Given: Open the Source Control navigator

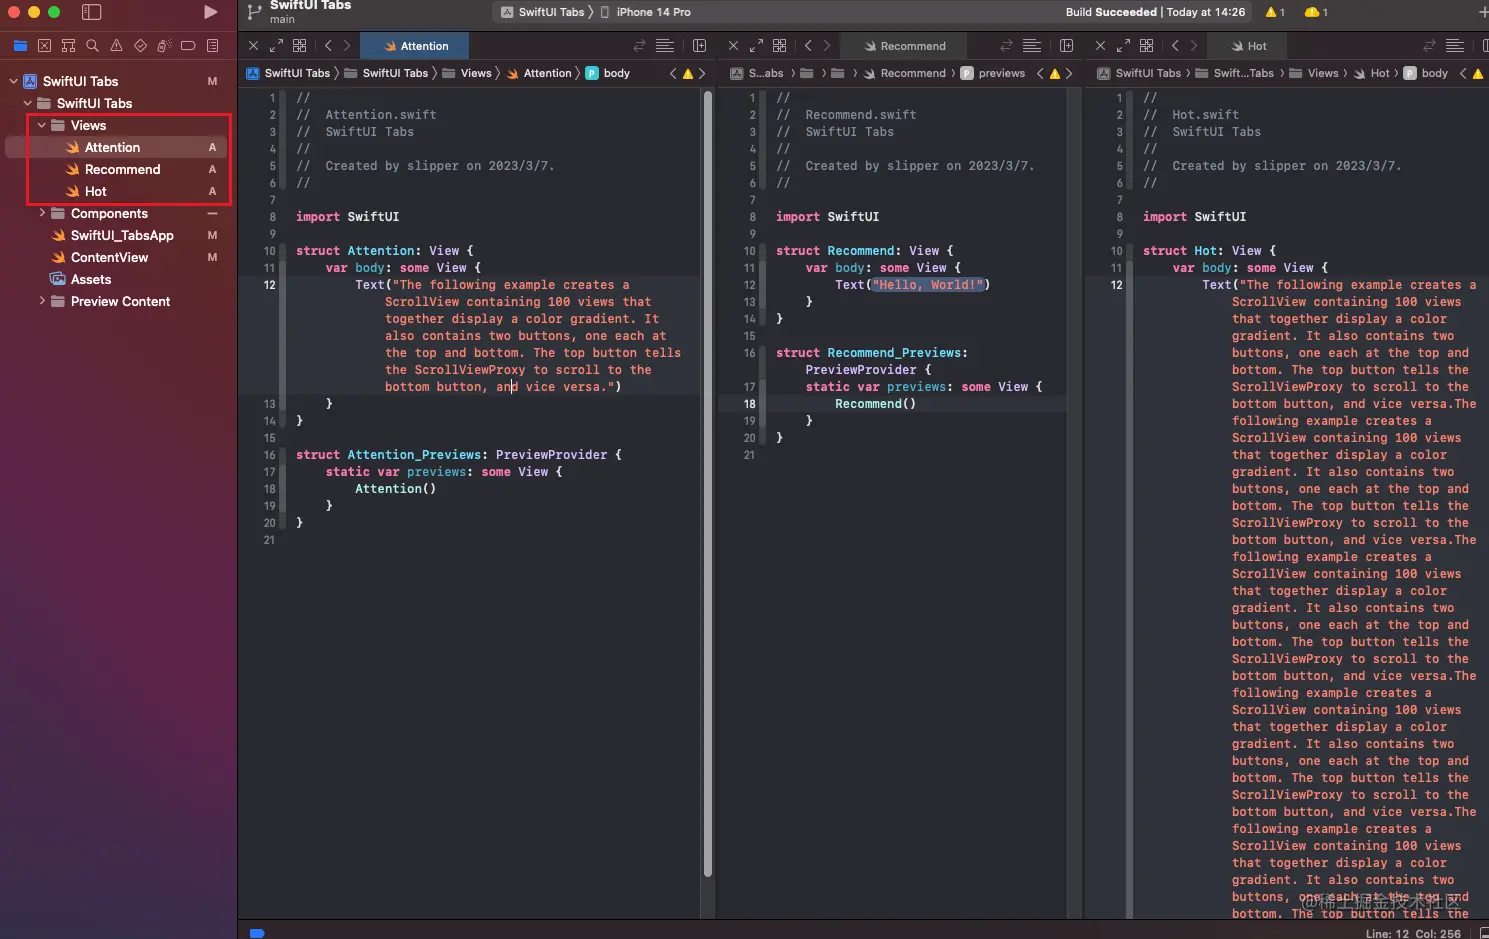Looking at the screenshot, I should (x=44, y=46).
